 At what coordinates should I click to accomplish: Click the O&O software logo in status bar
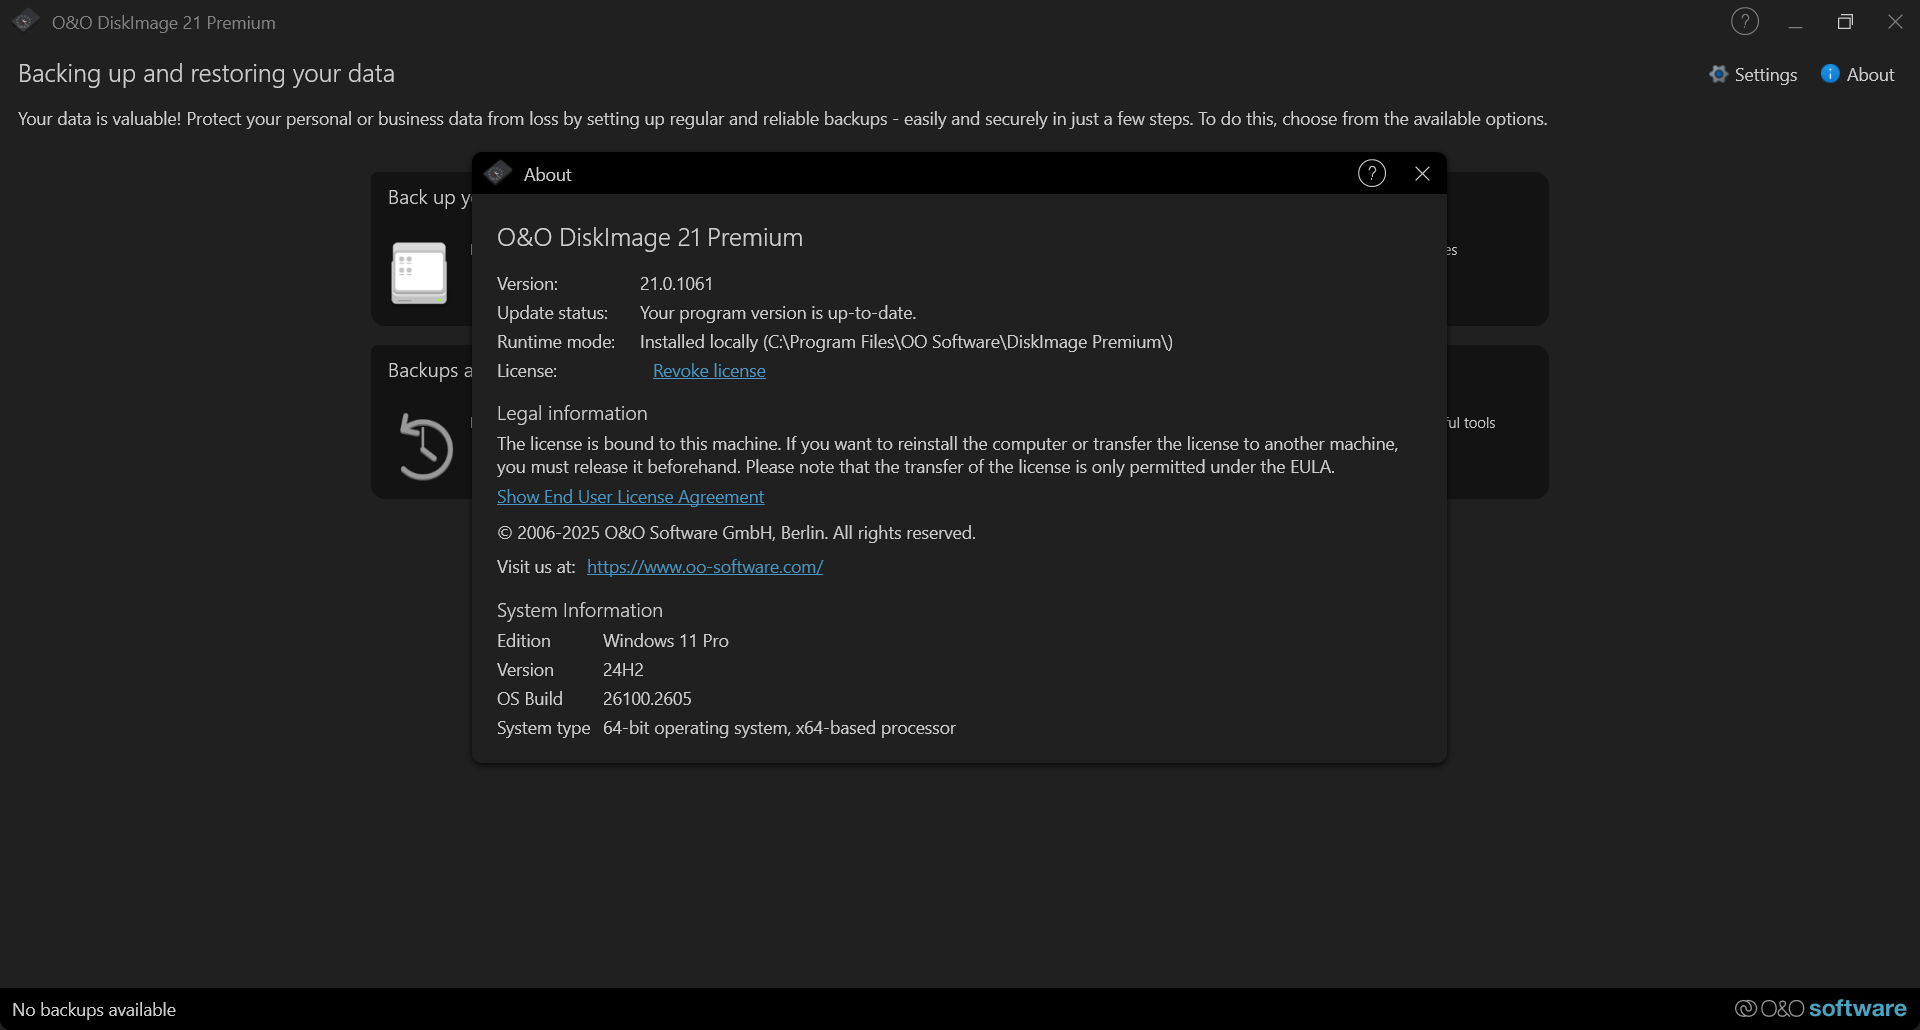(1820, 1008)
